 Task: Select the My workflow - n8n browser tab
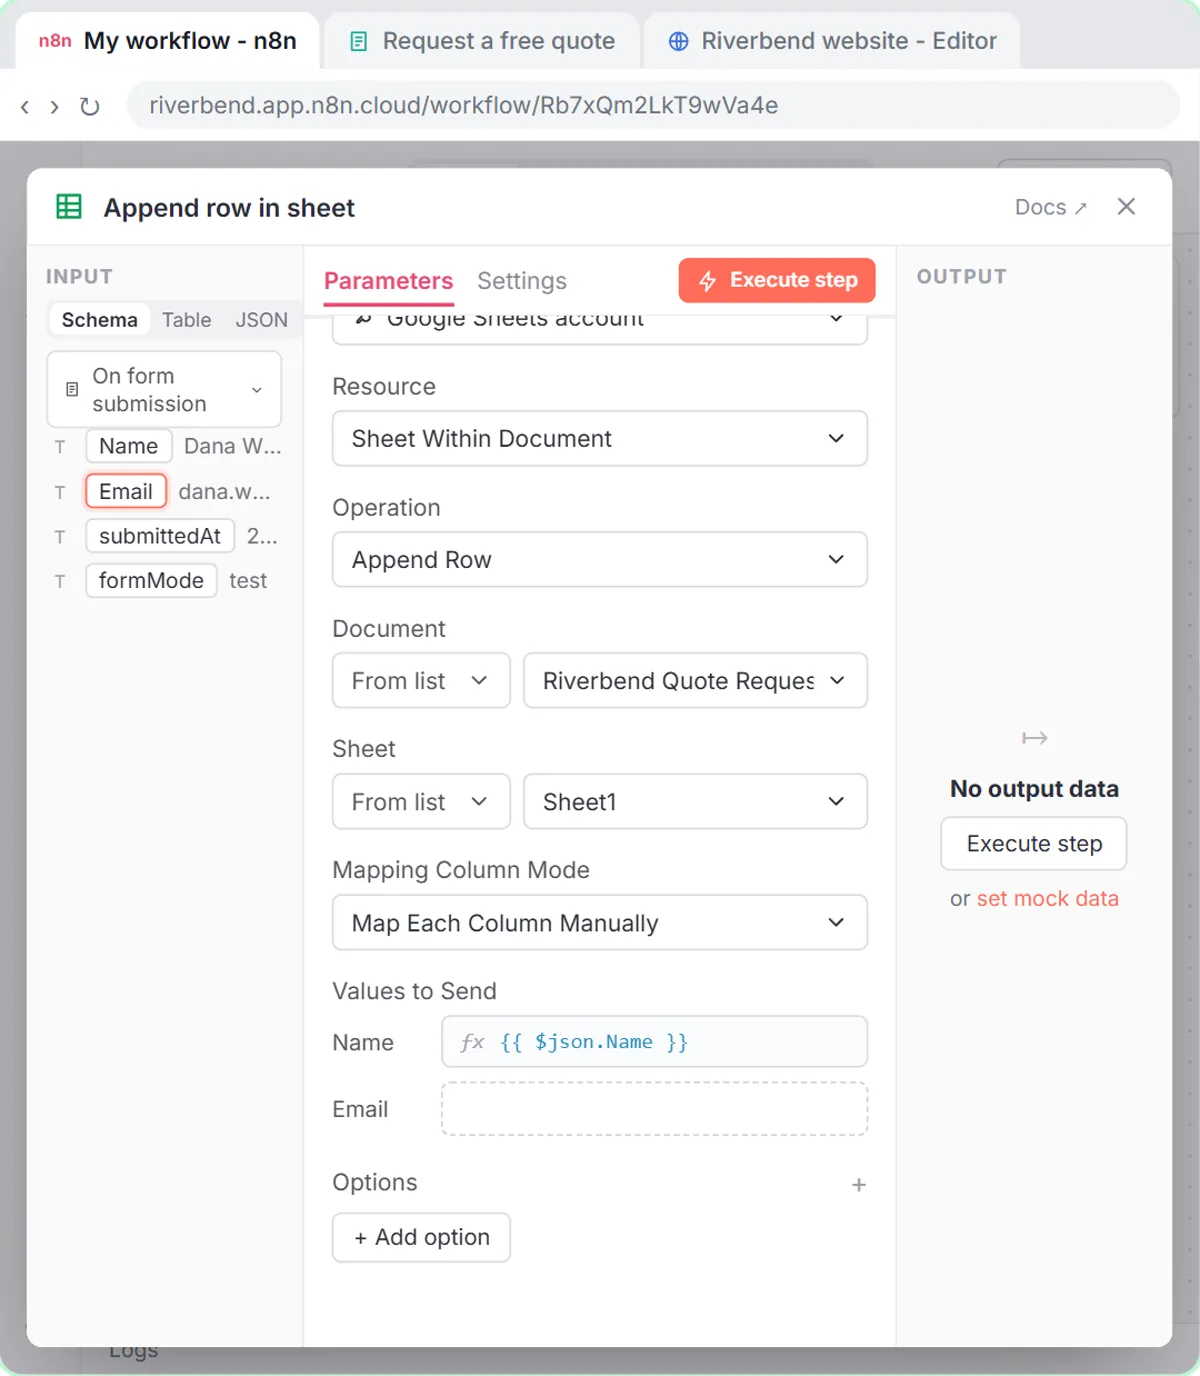(168, 41)
